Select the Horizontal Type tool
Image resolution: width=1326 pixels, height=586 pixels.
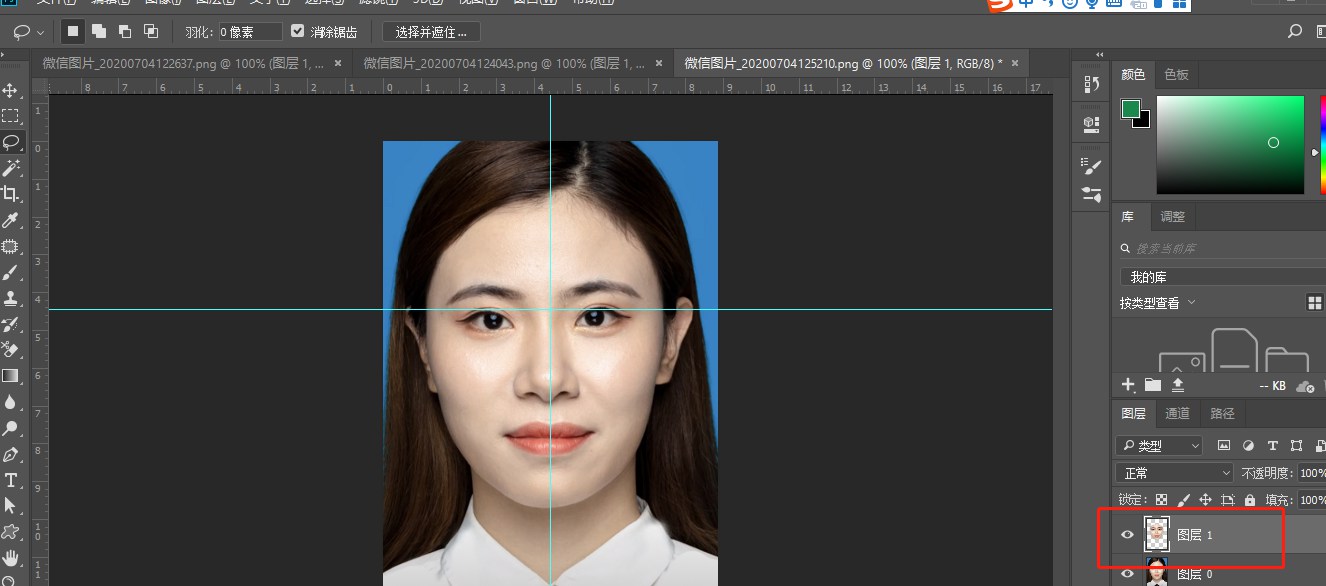click(11, 480)
